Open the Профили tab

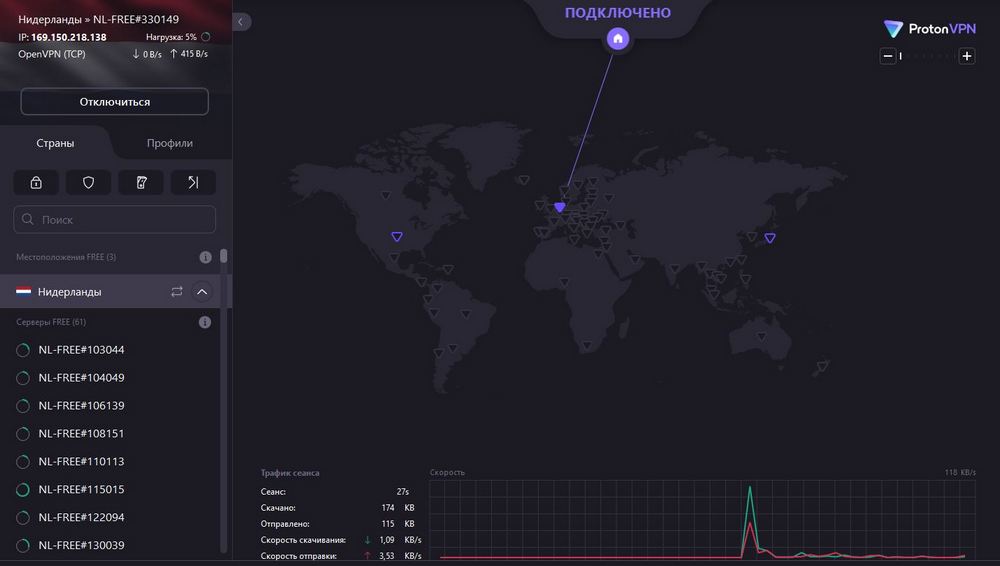[170, 143]
